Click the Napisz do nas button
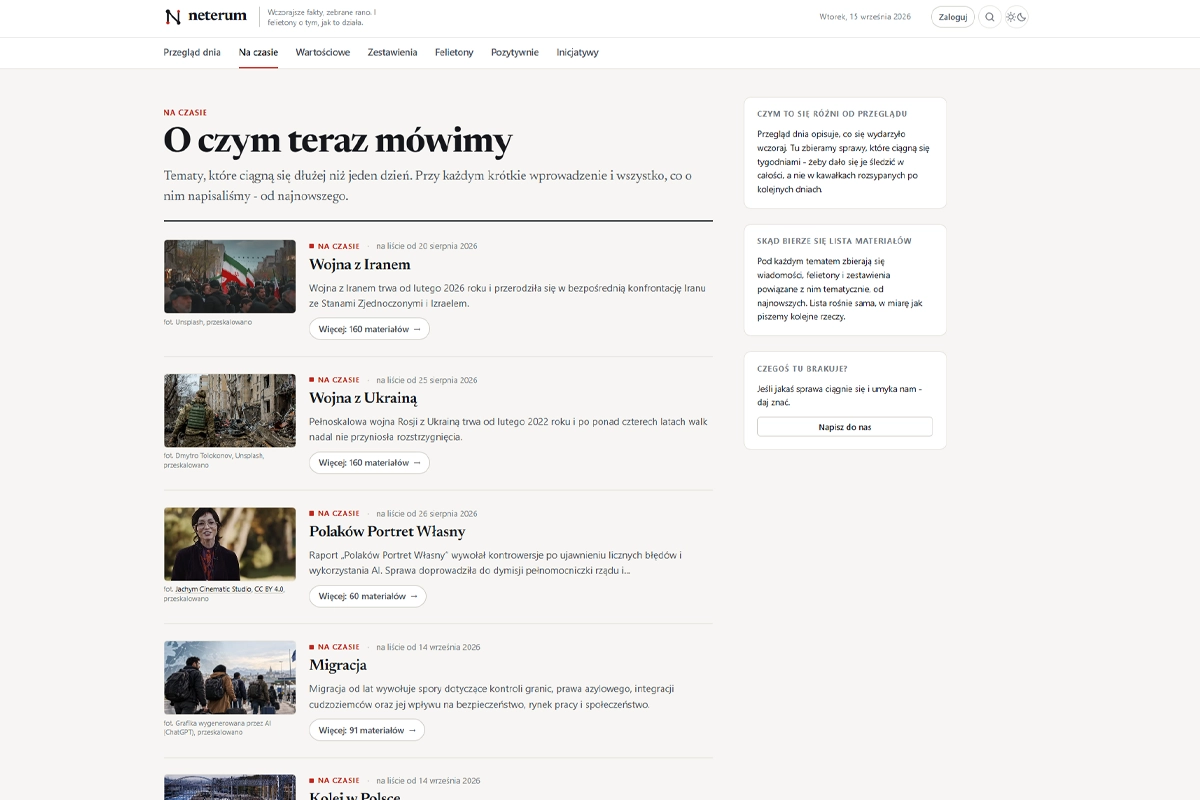 (845, 427)
